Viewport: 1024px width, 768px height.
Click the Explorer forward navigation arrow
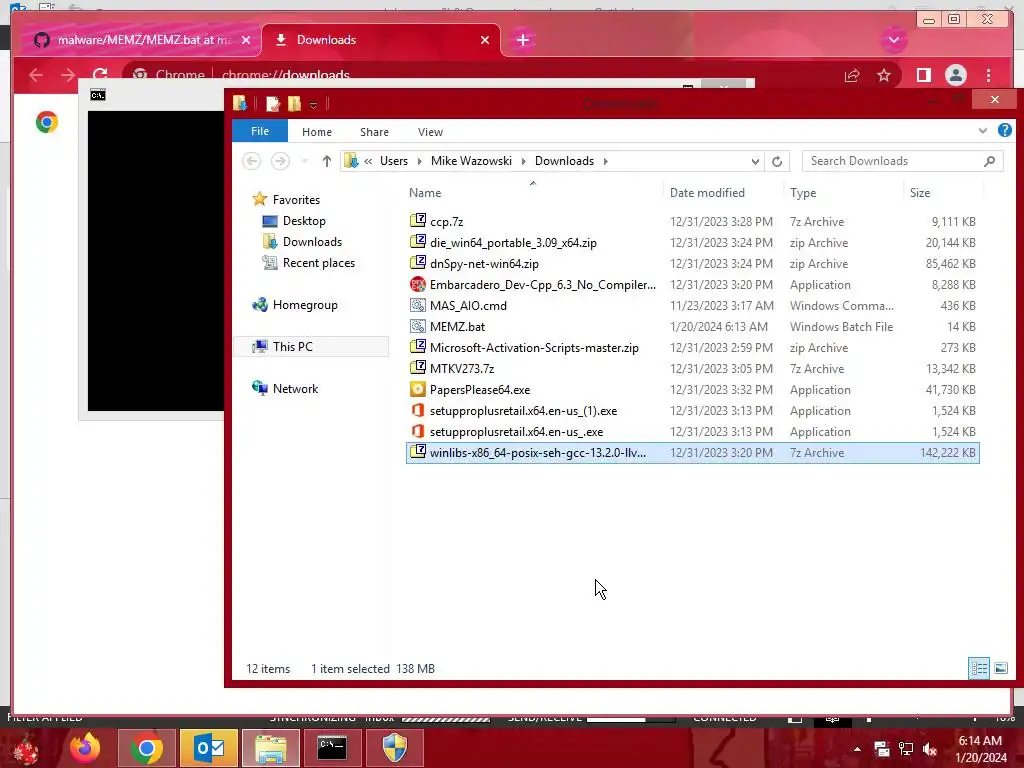[x=280, y=161]
